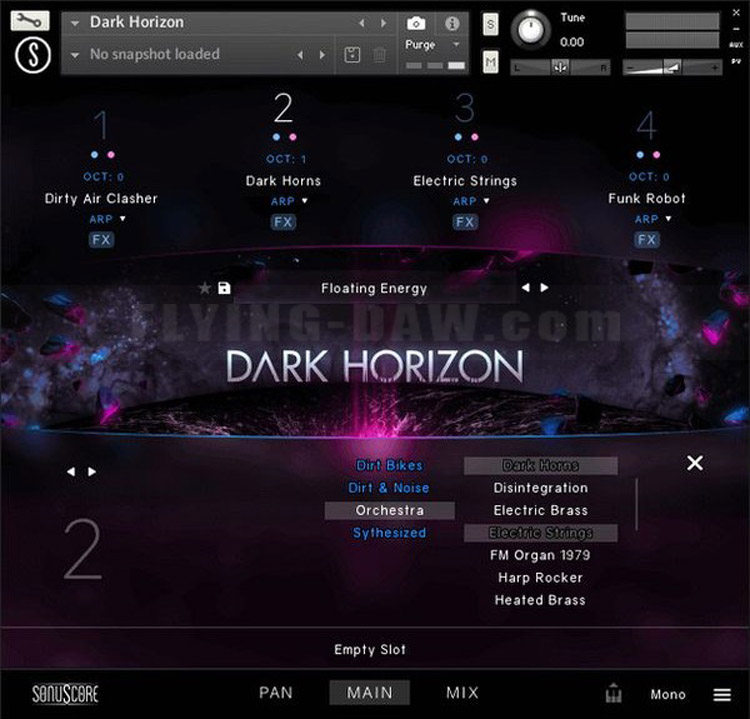Choose the FM Organ 1979 sound
This screenshot has height=719, width=750.
(x=540, y=555)
